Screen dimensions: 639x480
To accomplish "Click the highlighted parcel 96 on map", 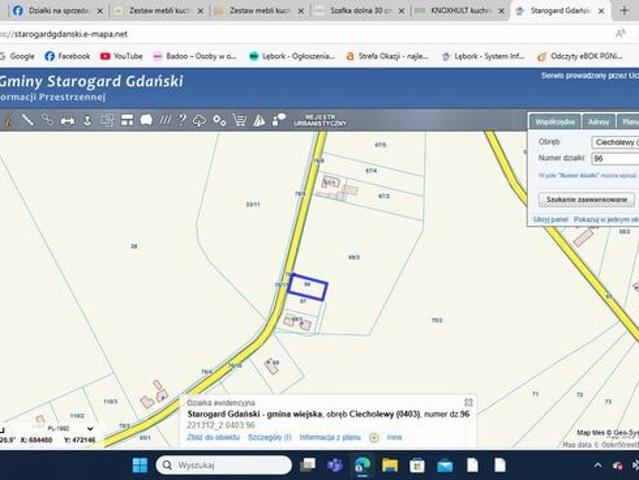I will point(308,288).
